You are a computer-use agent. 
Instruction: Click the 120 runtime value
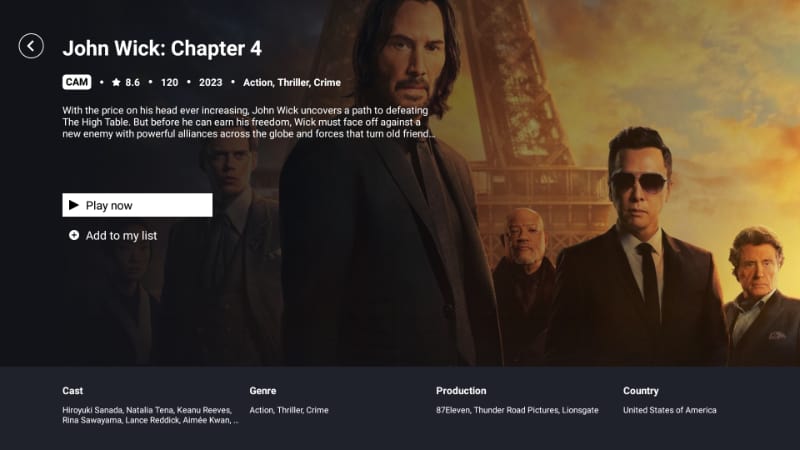pos(169,83)
